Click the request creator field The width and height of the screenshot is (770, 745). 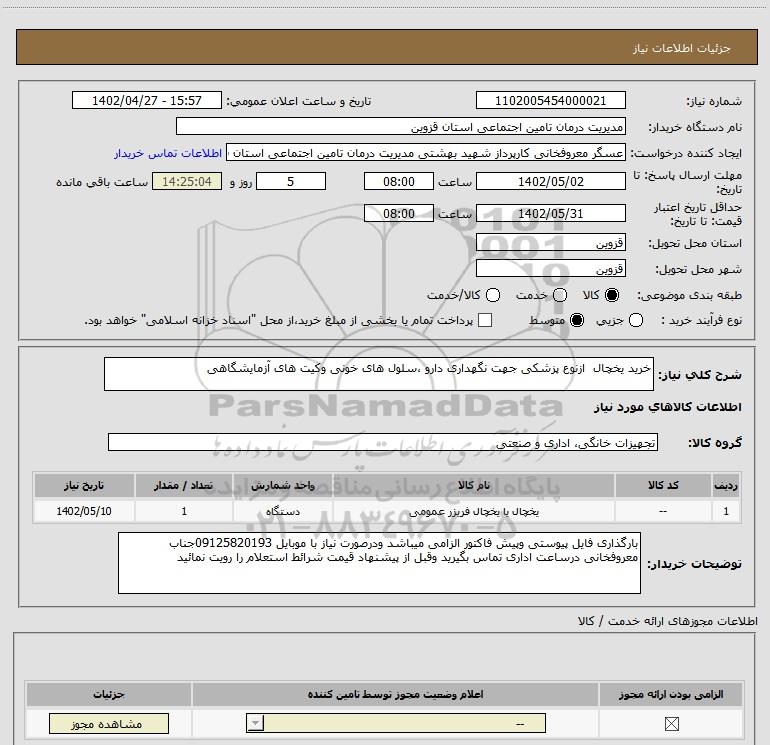tap(426, 153)
